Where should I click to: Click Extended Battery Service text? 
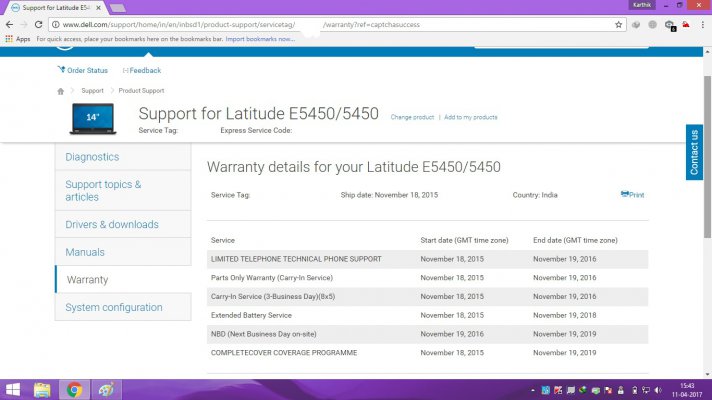(251, 315)
